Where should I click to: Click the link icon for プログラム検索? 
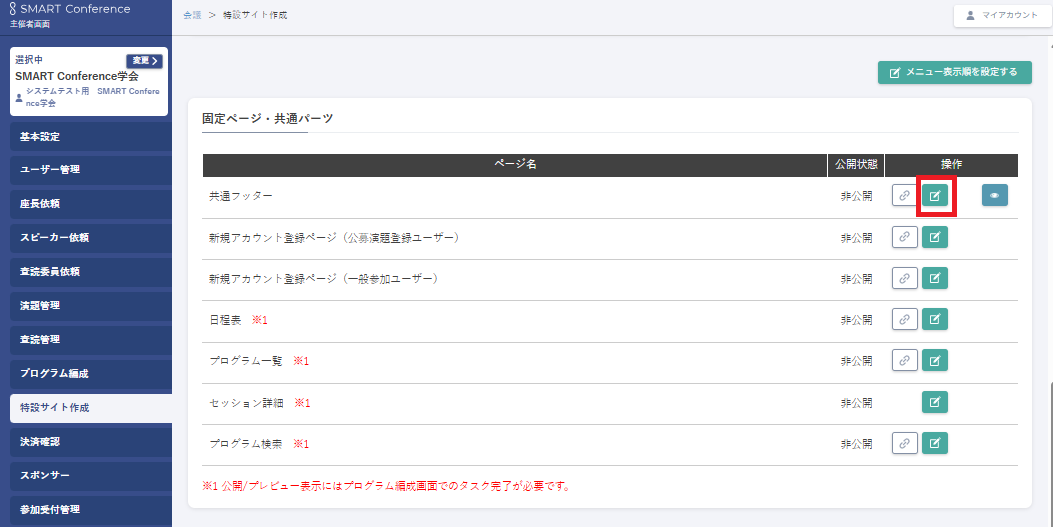904,443
